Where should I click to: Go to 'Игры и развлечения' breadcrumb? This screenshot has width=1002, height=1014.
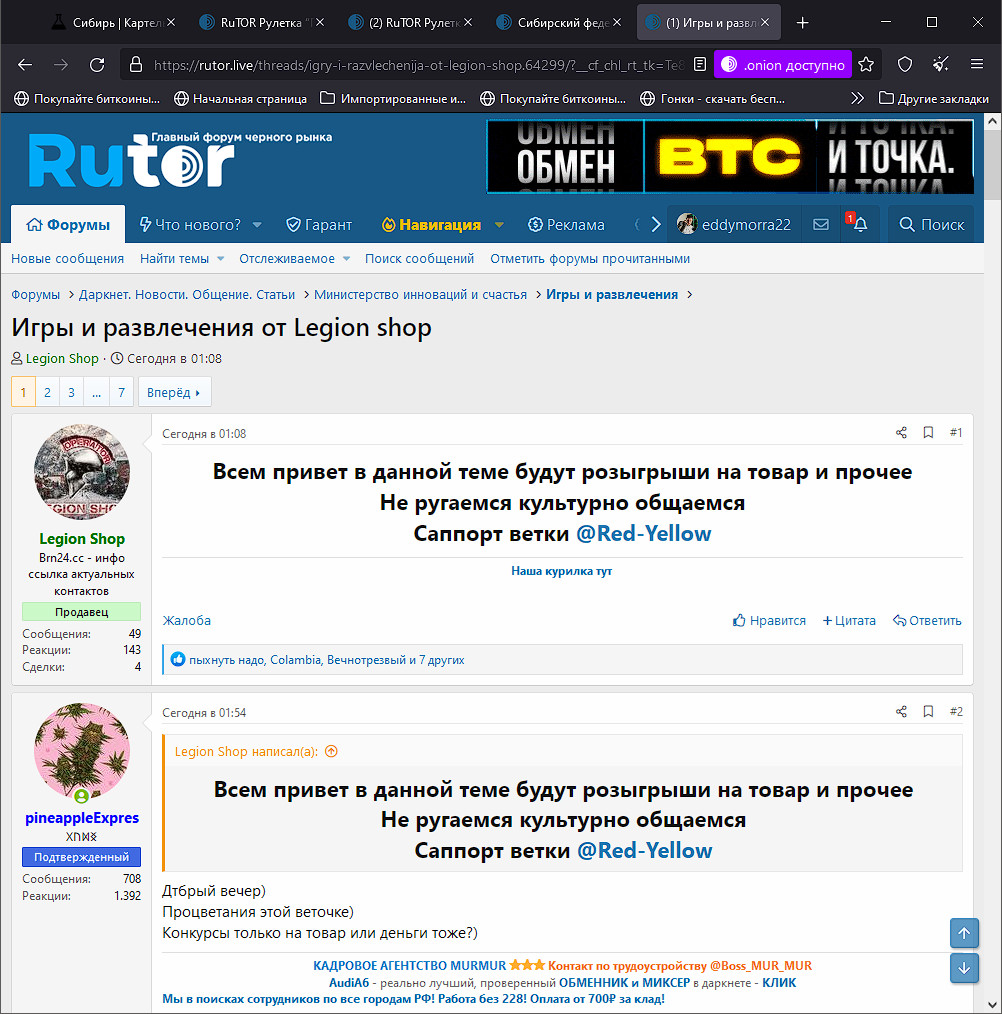(x=612, y=294)
